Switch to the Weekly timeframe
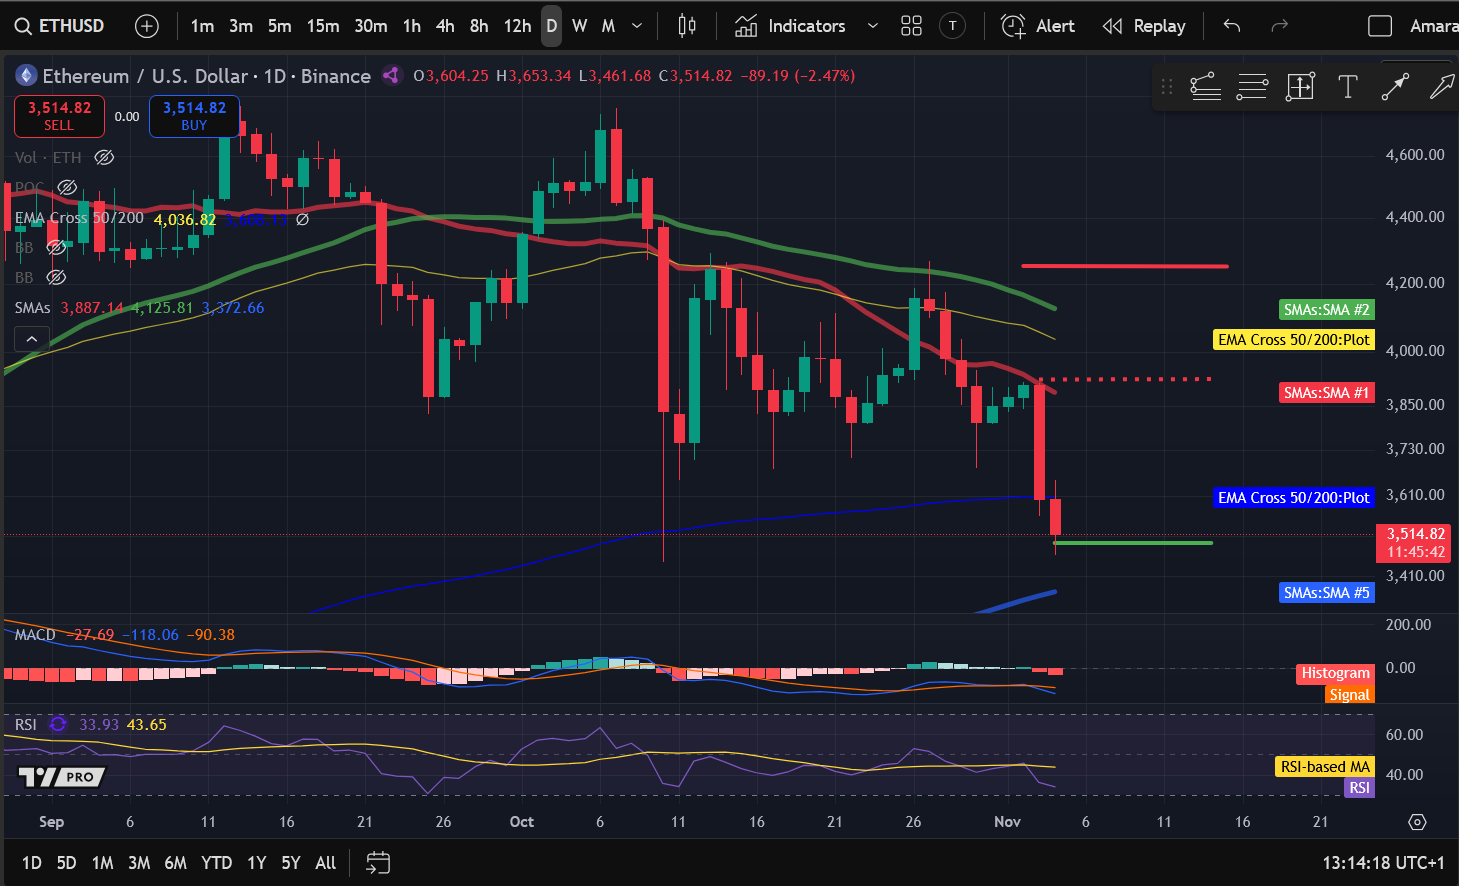Viewport: 1459px width, 886px height. [x=579, y=25]
